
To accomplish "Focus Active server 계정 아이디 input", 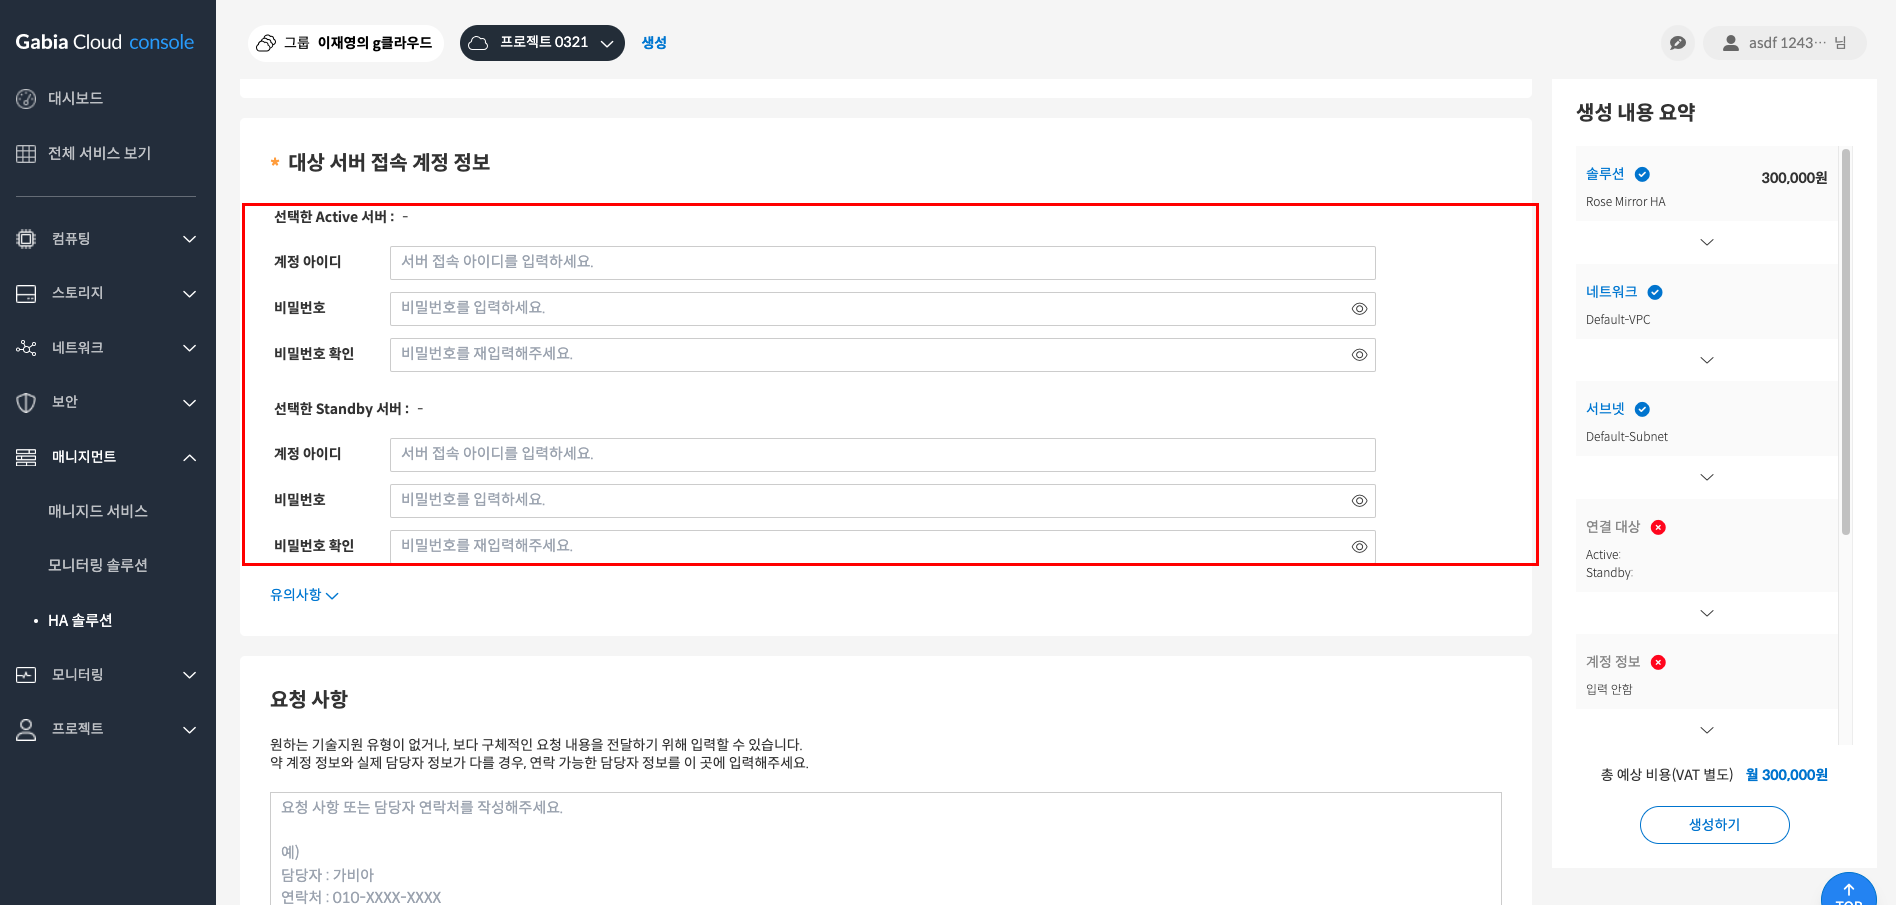I will 883,263.
